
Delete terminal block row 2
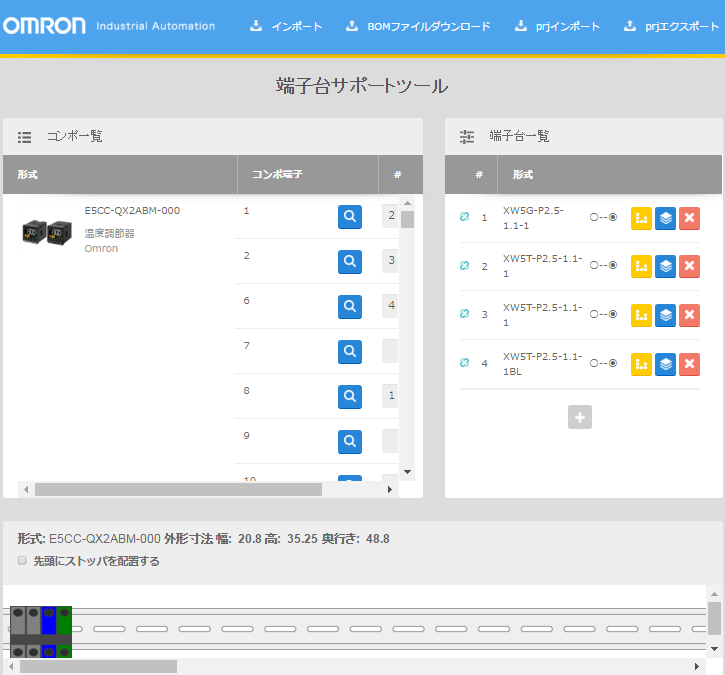(689, 266)
